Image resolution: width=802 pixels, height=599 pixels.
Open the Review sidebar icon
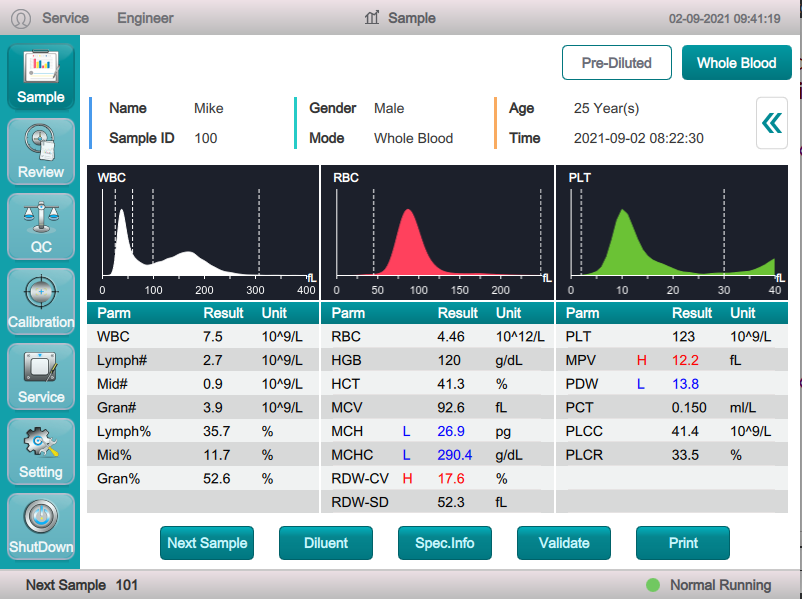point(40,150)
